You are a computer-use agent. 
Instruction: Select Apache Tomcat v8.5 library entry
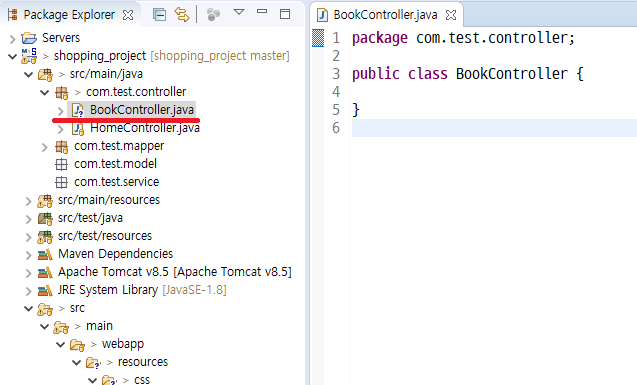point(175,272)
